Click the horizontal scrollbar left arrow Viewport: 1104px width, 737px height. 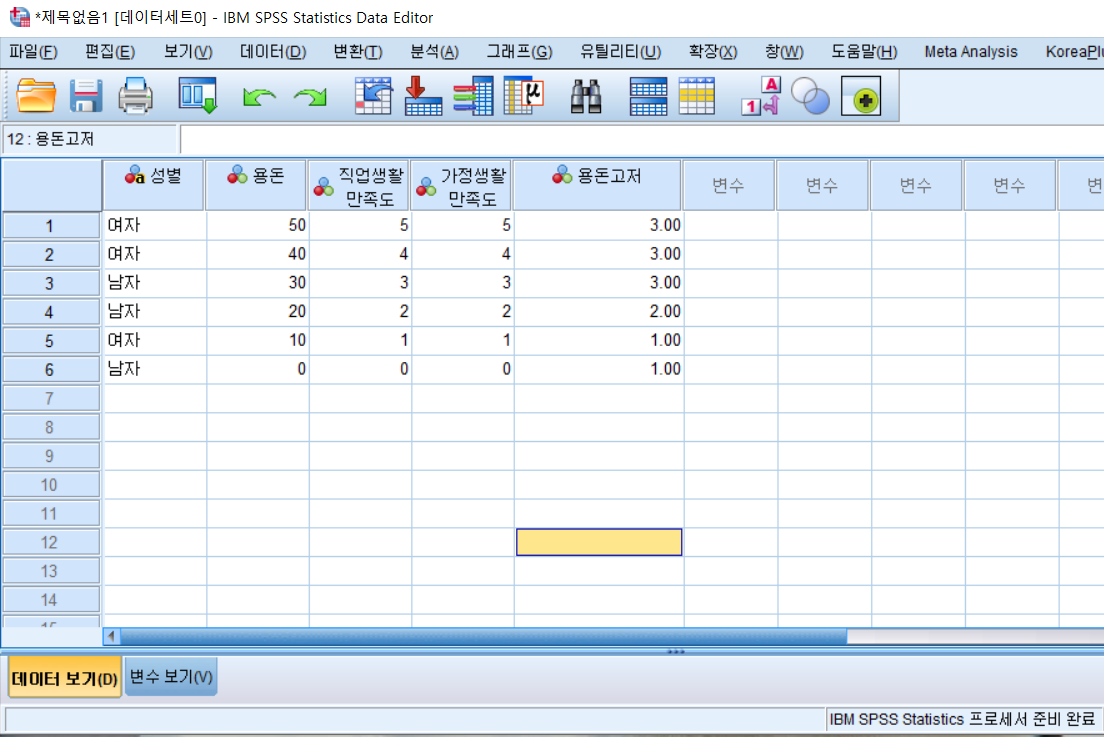(111, 636)
